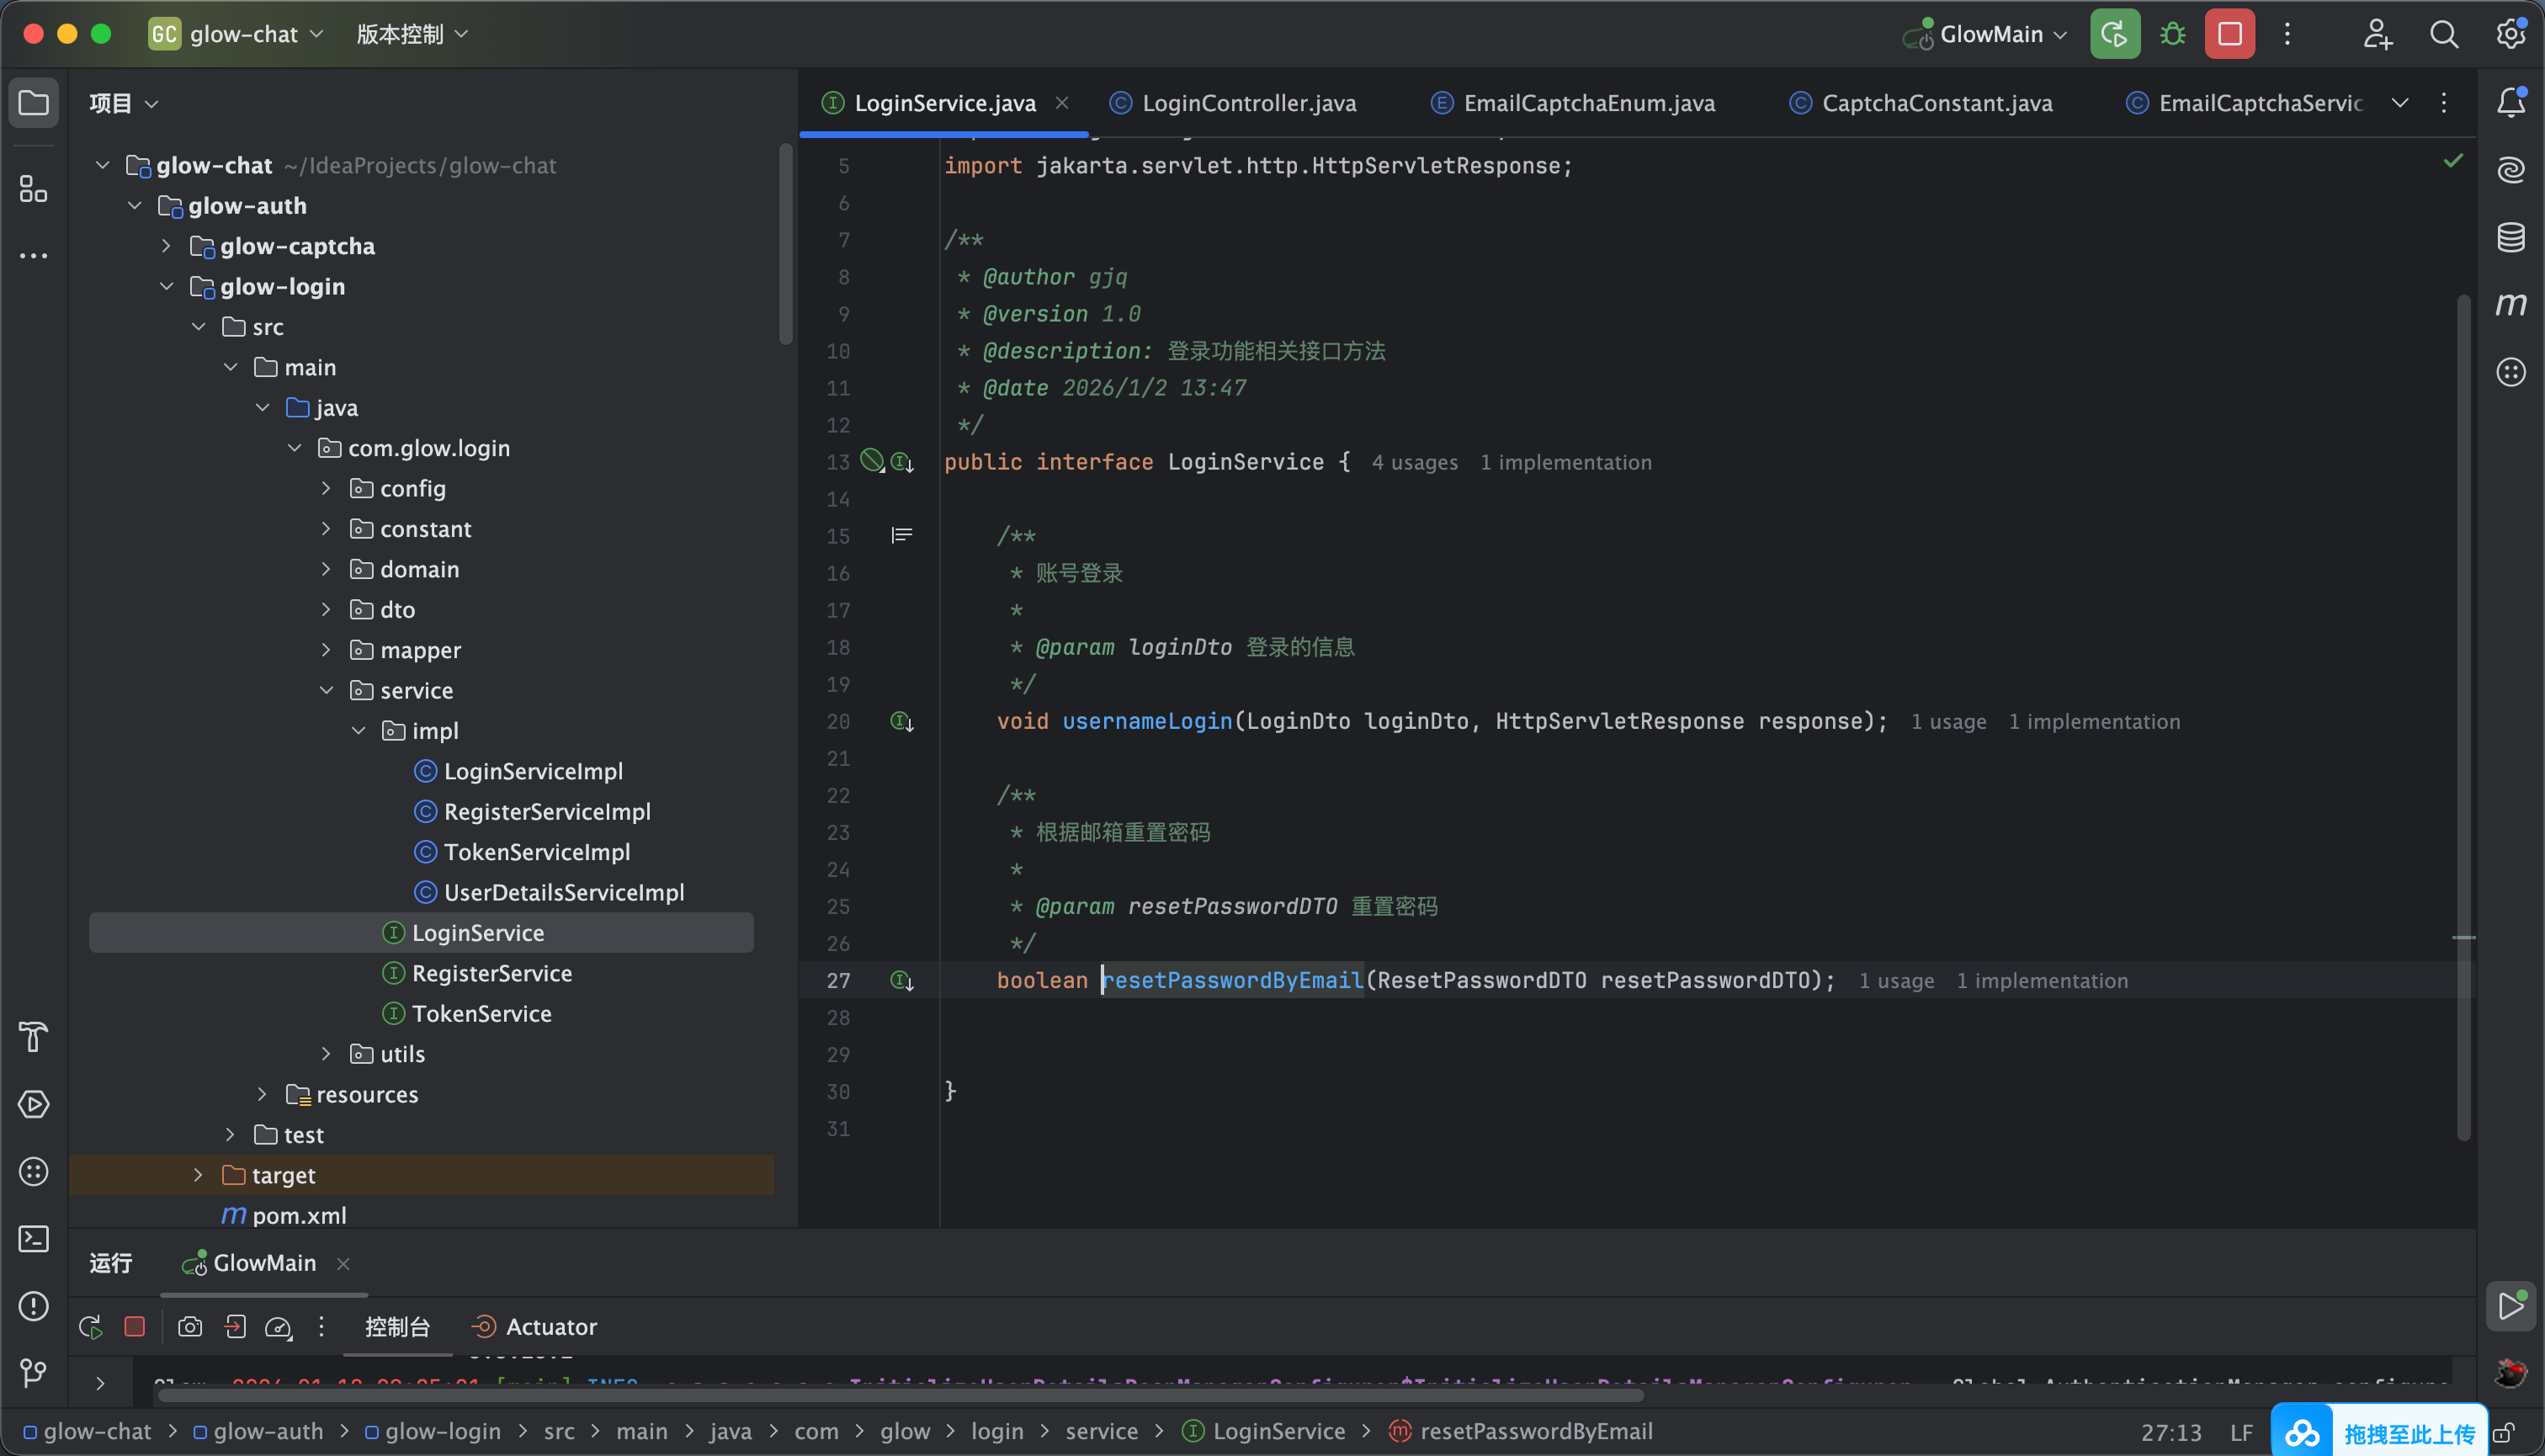Click the Notifications bell icon

[2510, 102]
